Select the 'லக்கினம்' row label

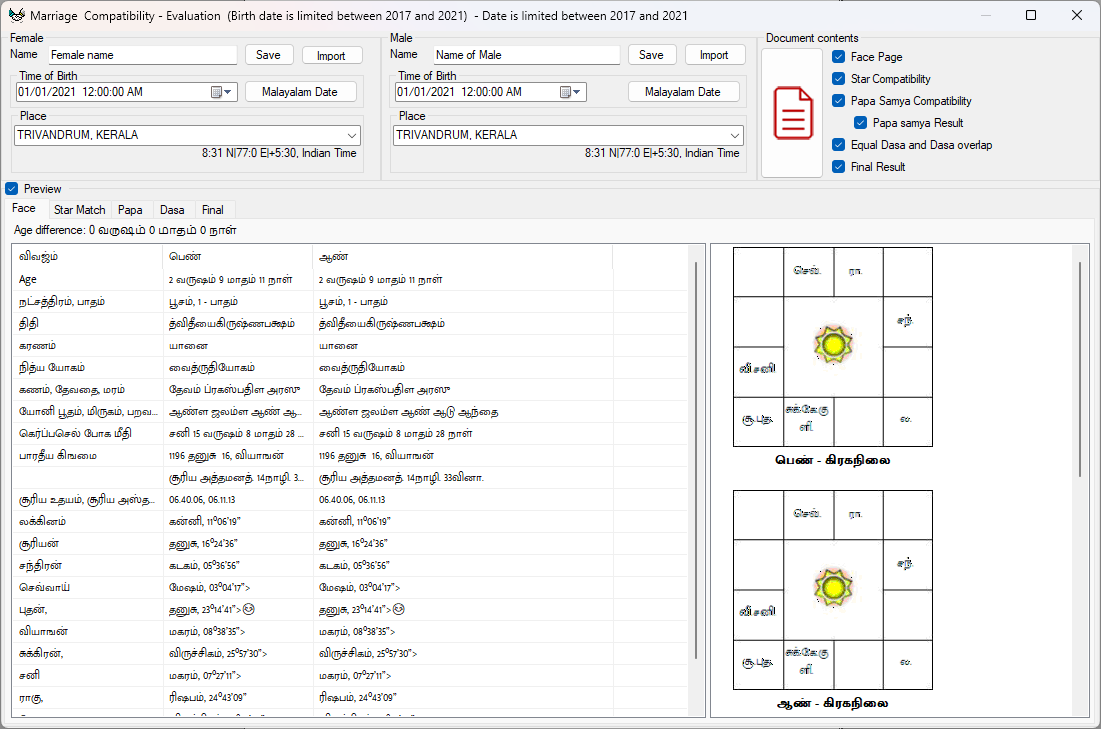43,522
